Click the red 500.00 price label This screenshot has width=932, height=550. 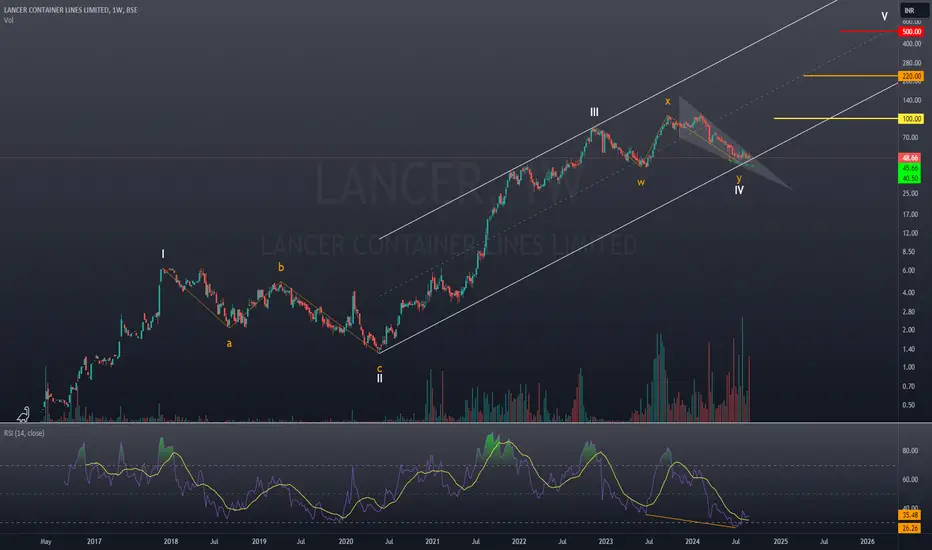coord(911,32)
